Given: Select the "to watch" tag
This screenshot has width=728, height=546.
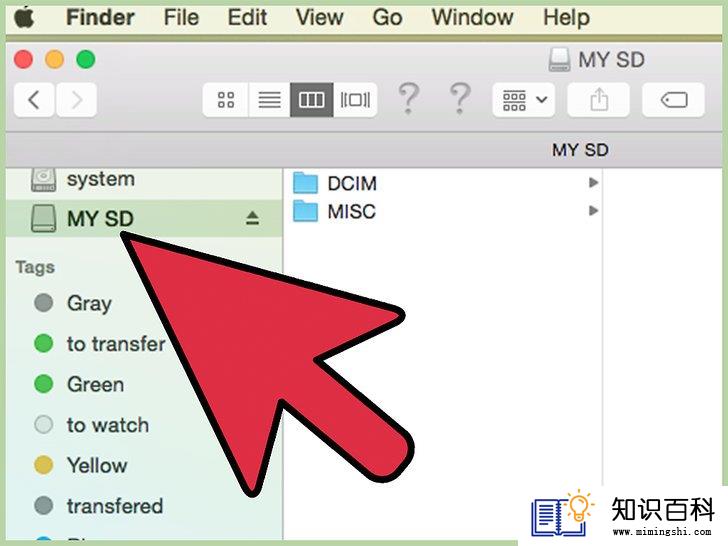Looking at the screenshot, I should [108, 425].
